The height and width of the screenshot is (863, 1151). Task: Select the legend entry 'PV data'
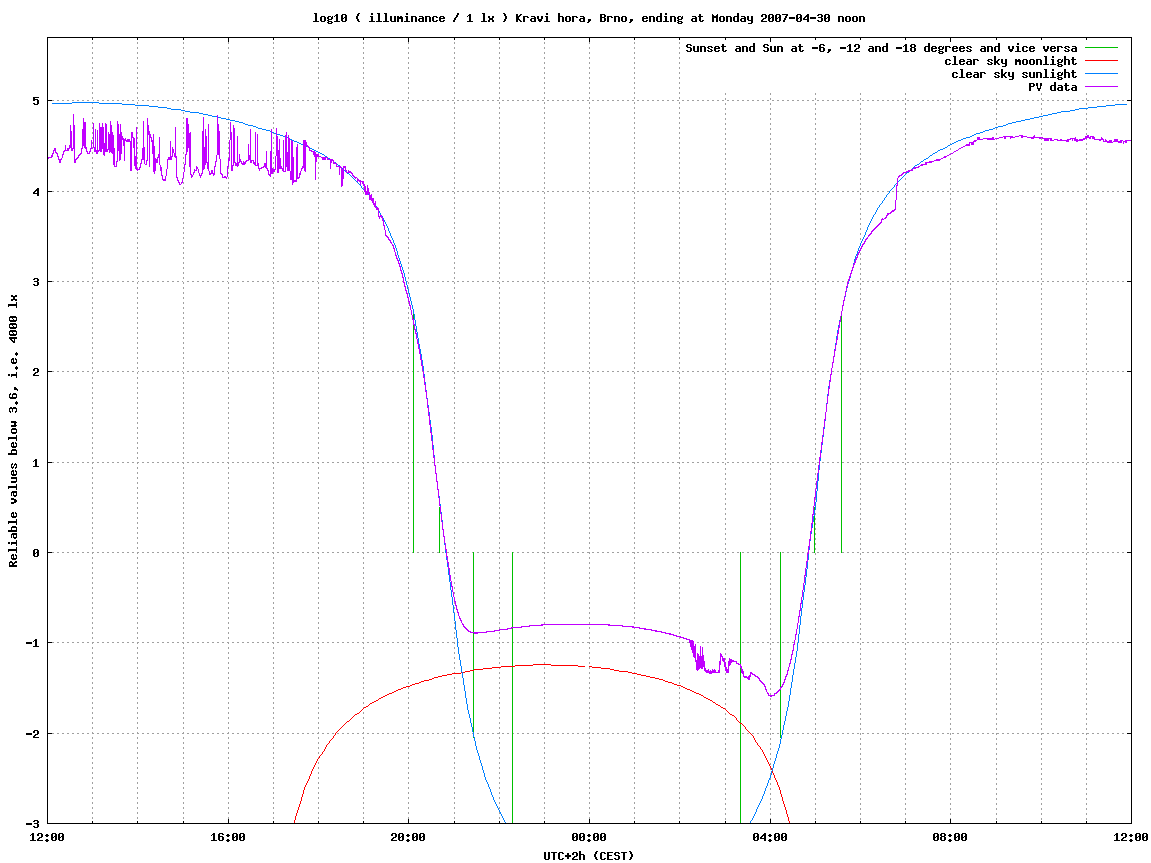(1052, 87)
